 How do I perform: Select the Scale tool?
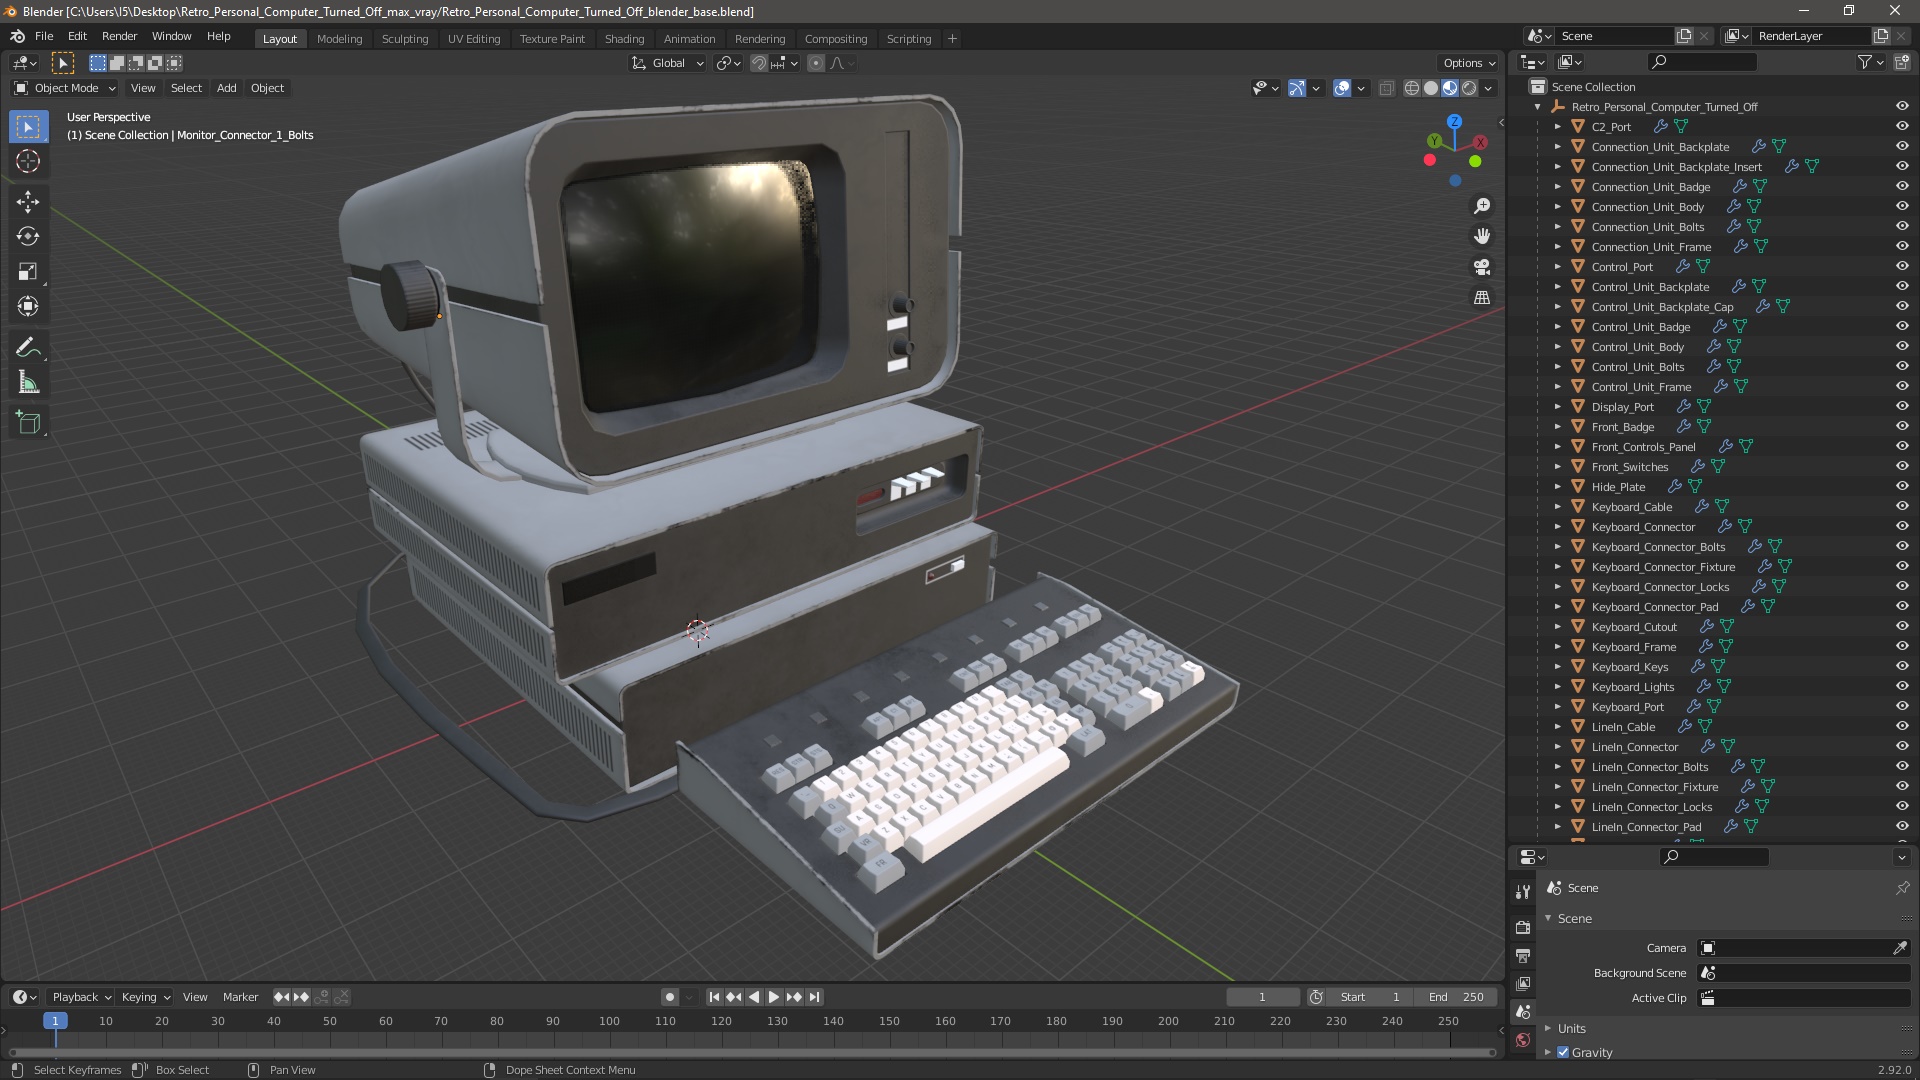click(28, 272)
